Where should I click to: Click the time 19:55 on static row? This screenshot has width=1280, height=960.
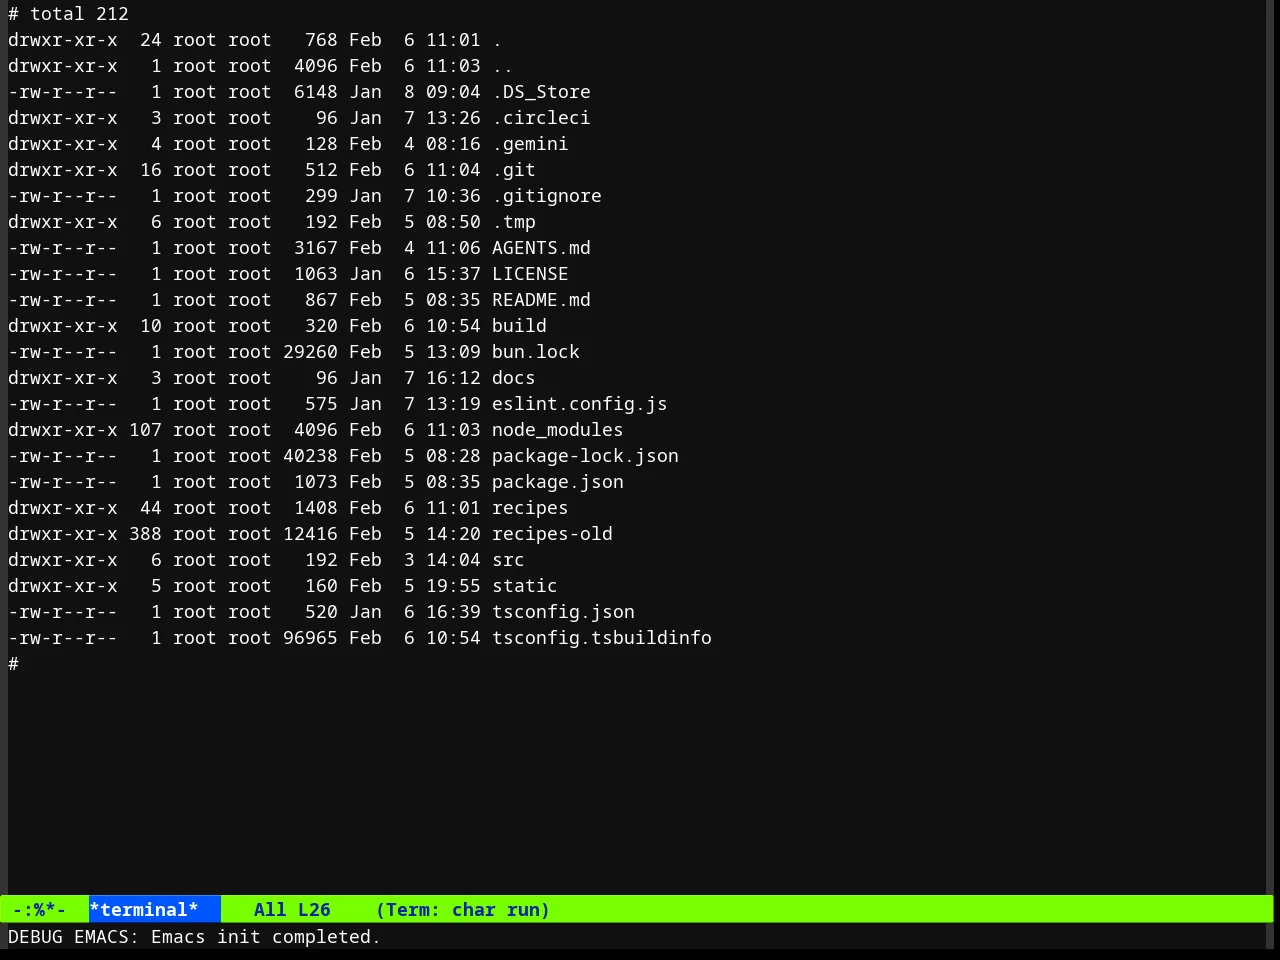(453, 586)
